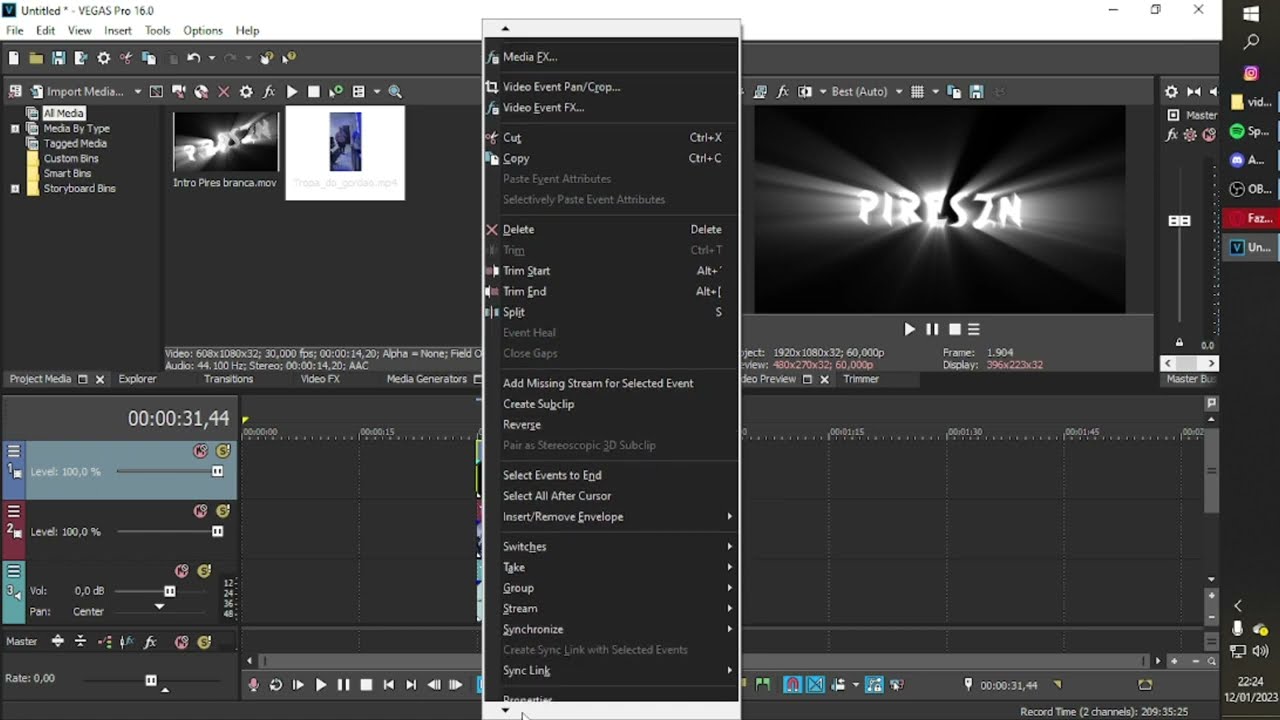Open Master Bus settings gear icon
The width and height of the screenshot is (1280, 720).
[1171, 91]
